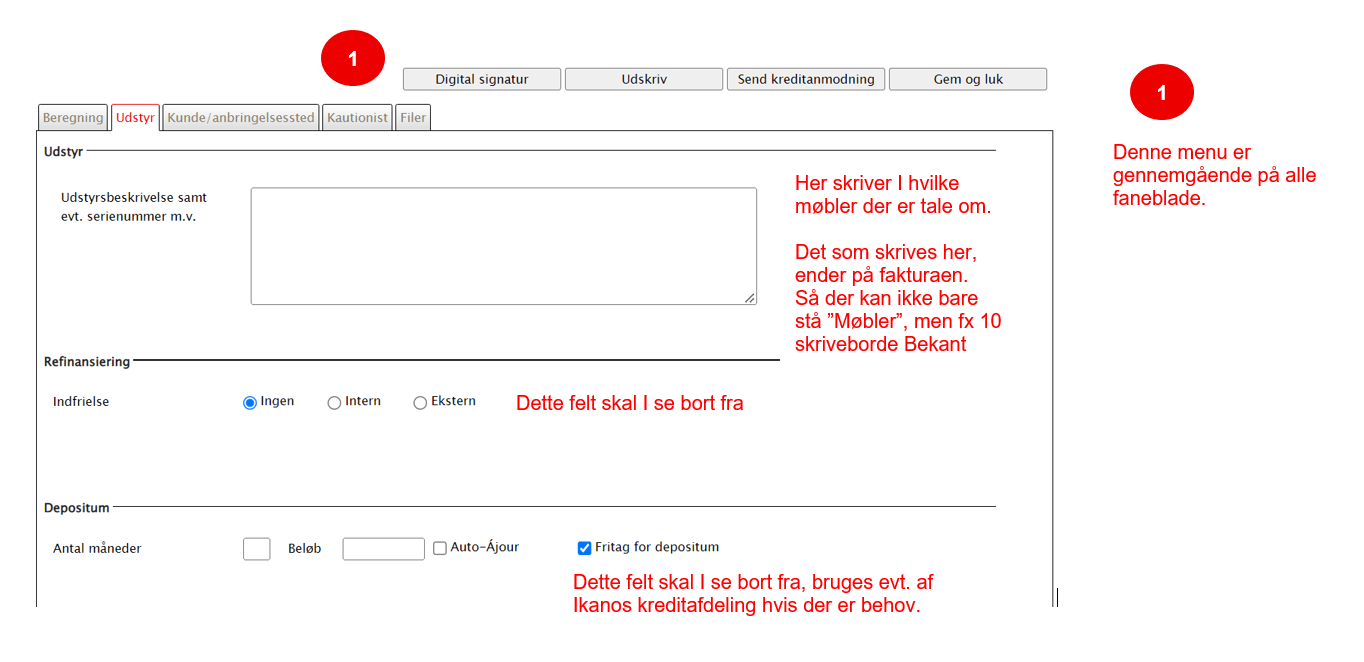Switch to the Beregning tab

click(73, 118)
